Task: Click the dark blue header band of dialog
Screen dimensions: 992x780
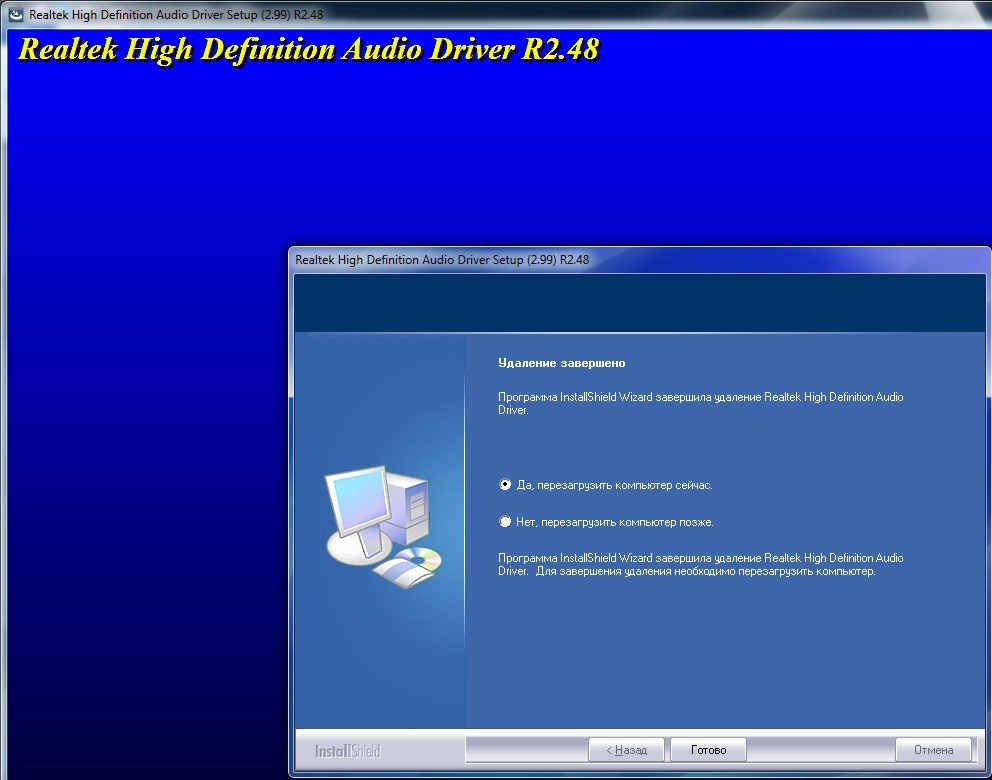Action: point(640,303)
